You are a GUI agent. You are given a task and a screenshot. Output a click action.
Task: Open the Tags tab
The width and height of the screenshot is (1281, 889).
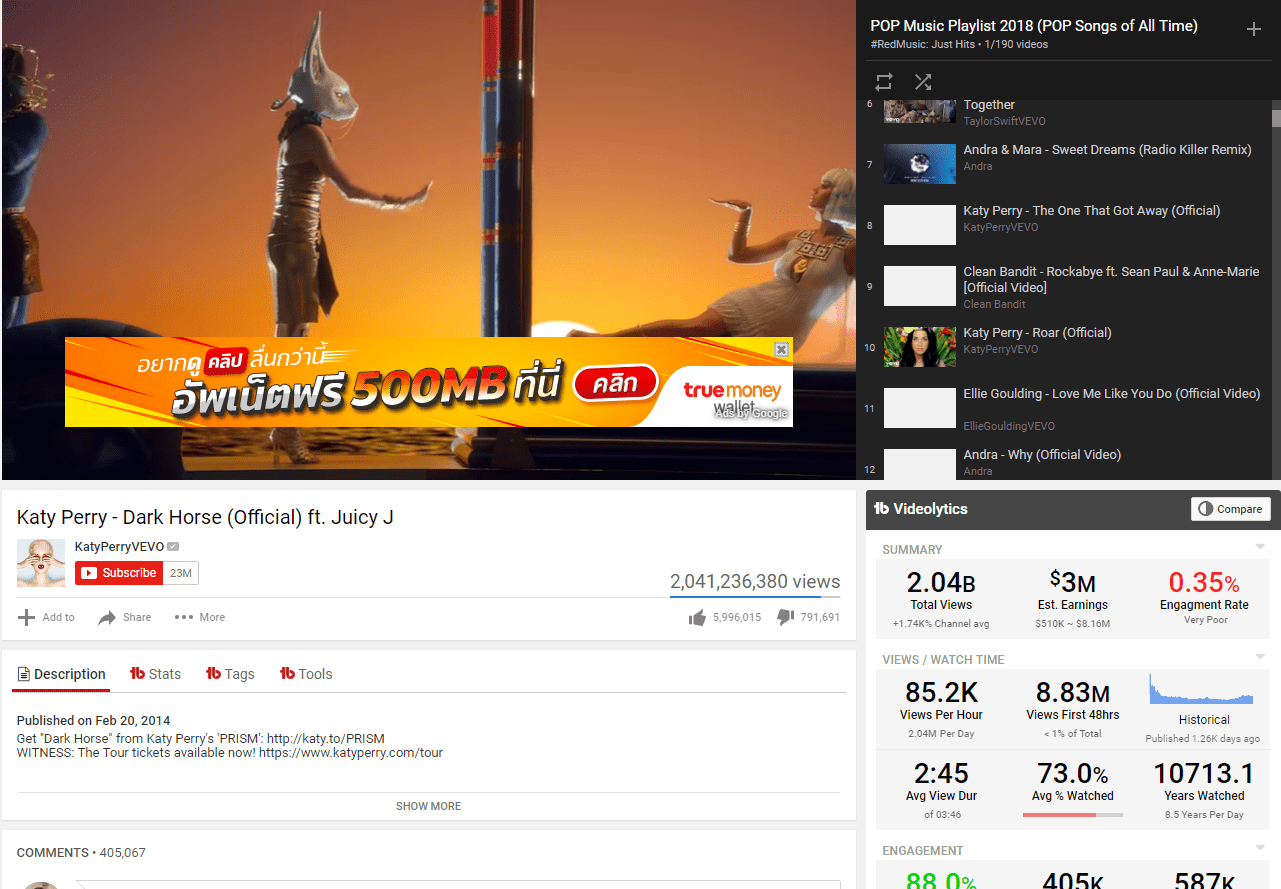[230, 674]
